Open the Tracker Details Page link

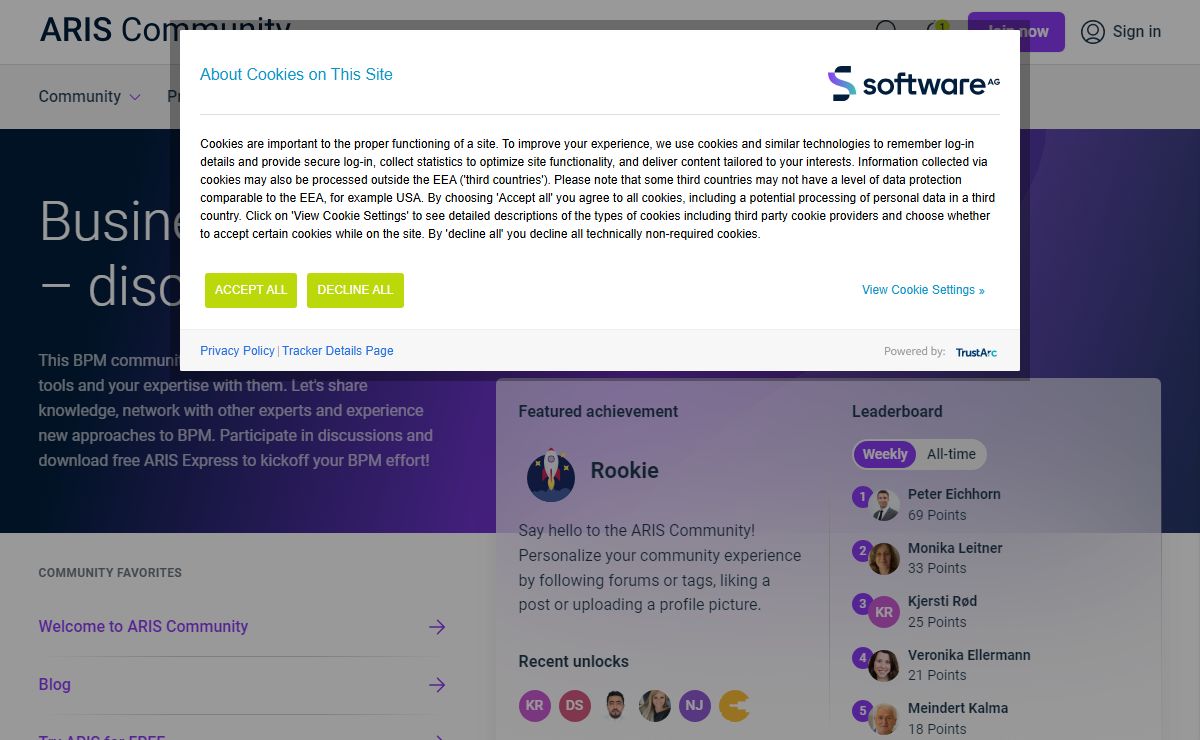tap(337, 351)
